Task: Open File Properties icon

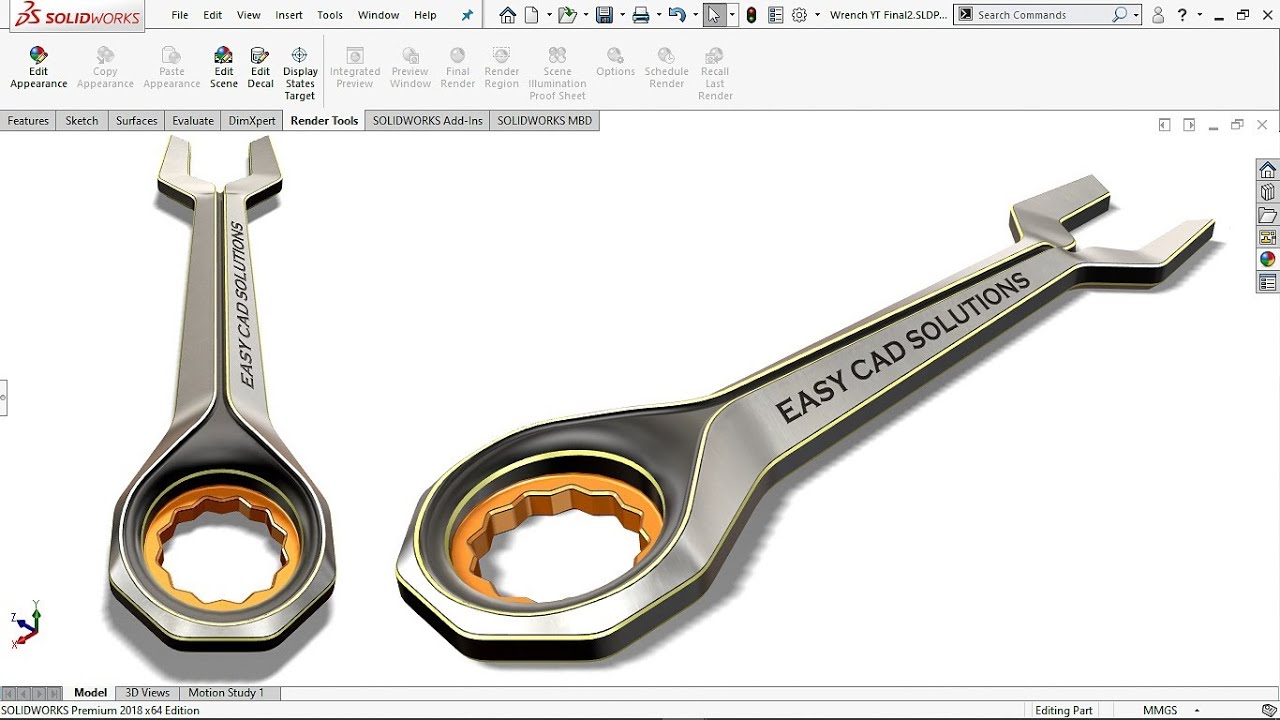Action: coord(775,15)
